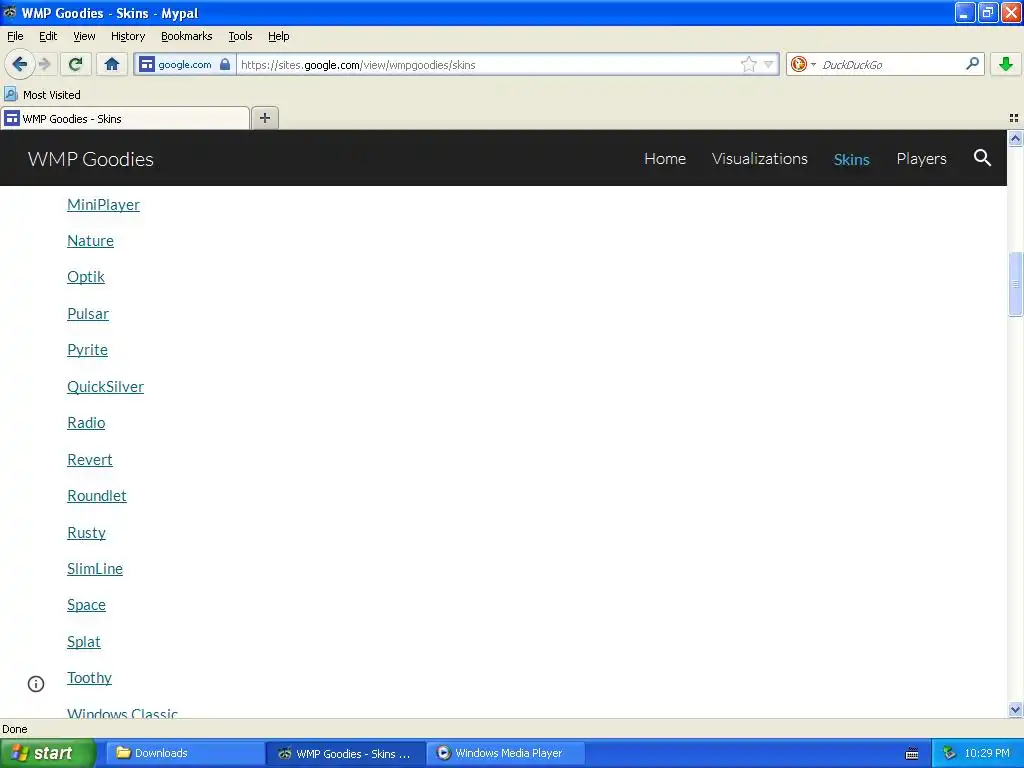This screenshot has height=768, width=1024.
Task: Open a new tab with plus button
Action: [264, 118]
